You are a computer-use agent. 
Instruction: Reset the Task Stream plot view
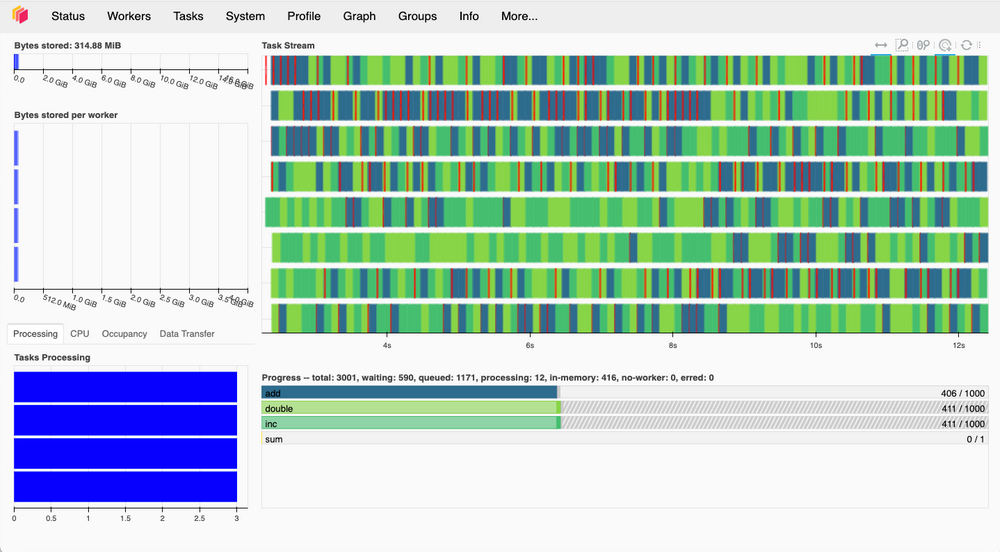(x=966, y=45)
